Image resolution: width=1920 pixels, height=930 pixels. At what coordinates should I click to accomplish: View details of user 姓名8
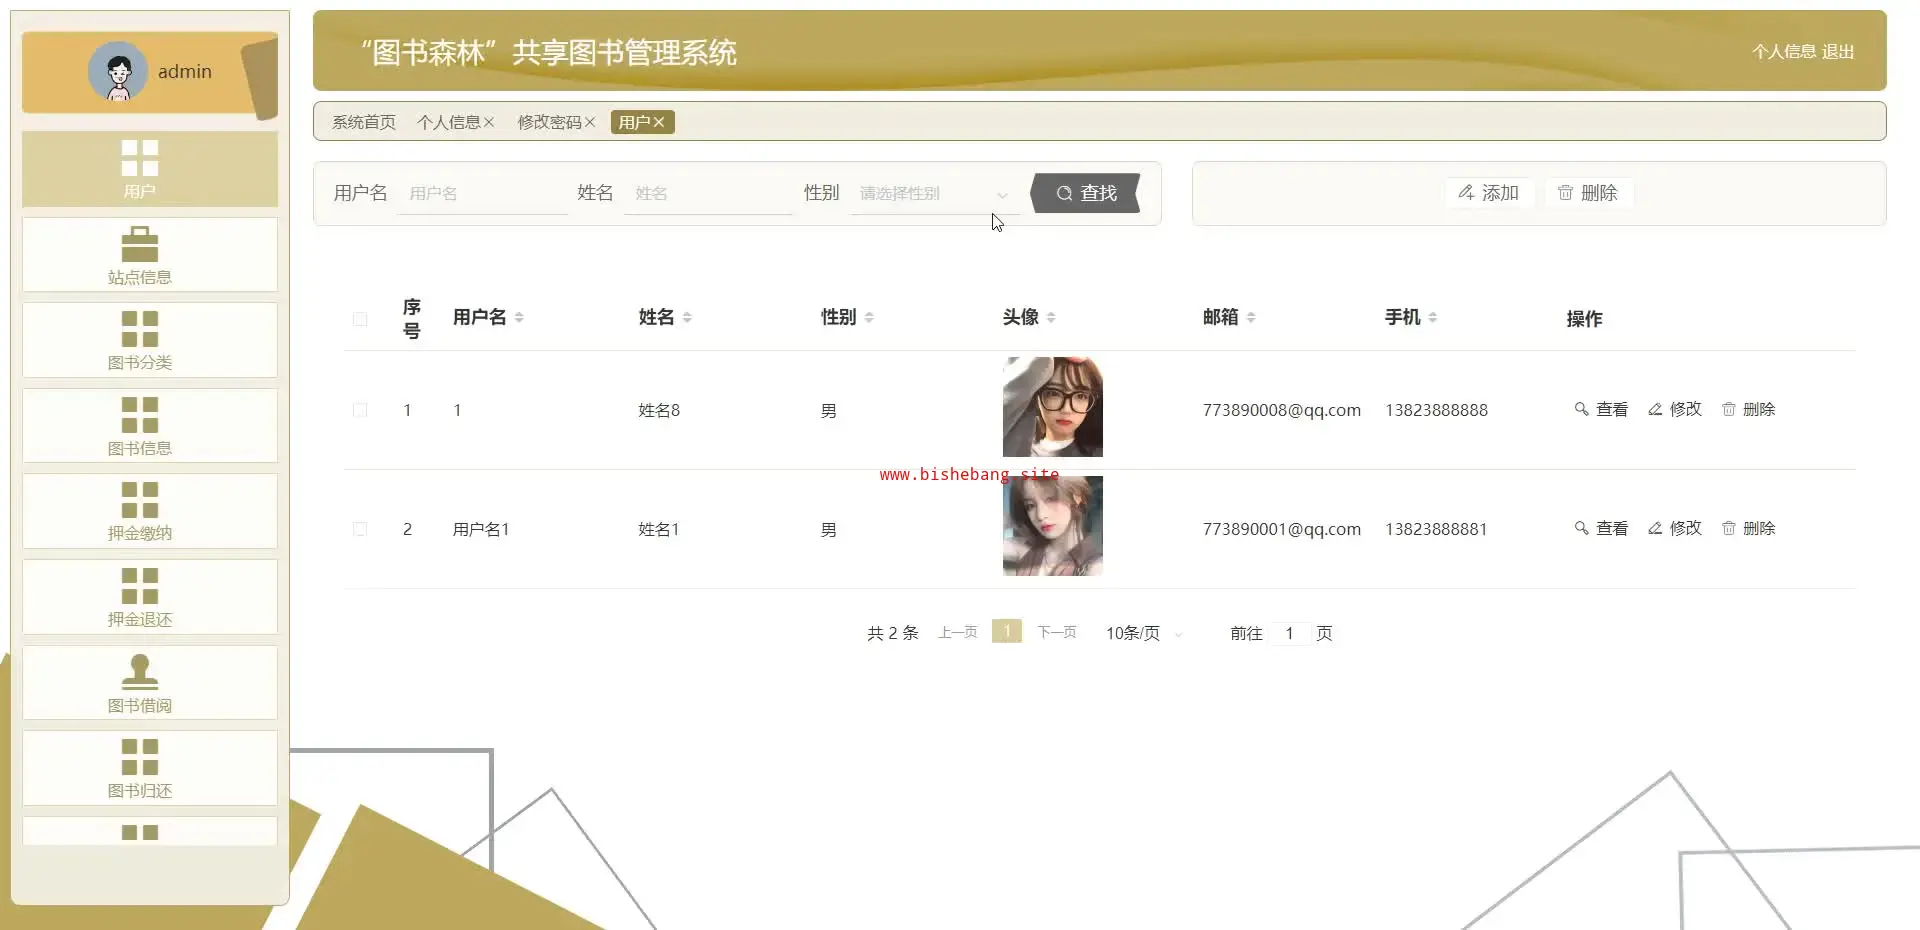(x=1601, y=409)
